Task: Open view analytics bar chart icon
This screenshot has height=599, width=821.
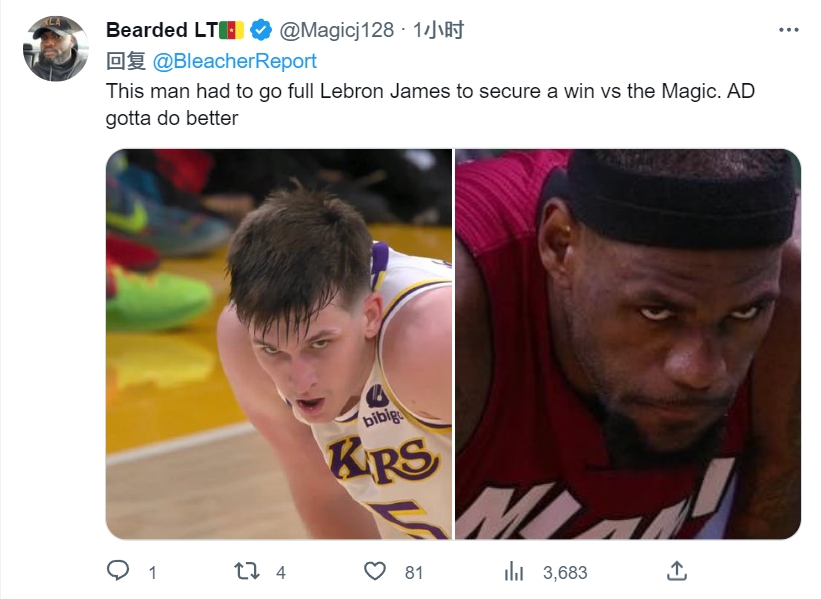Action: tap(514, 571)
